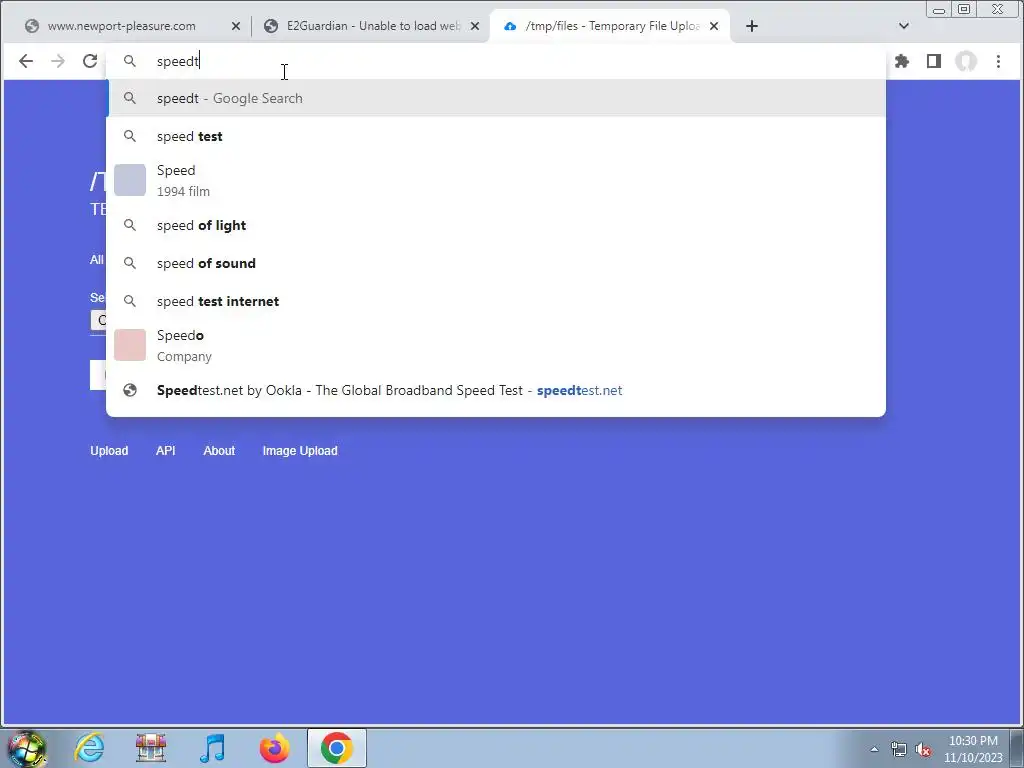Open the music player taskbar icon
The width and height of the screenshot is (1024, 768).
pos(213,748)
